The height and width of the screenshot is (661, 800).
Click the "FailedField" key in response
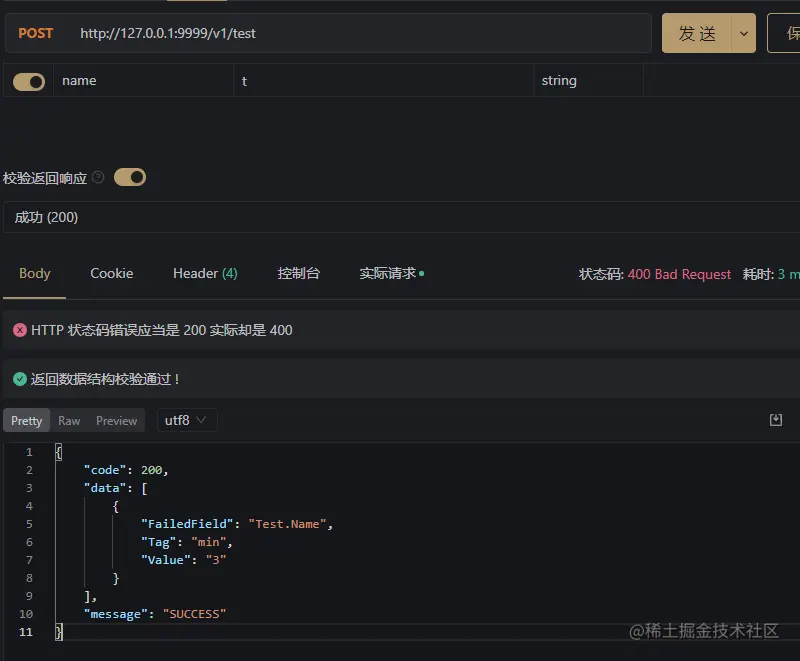coord(187,524)
